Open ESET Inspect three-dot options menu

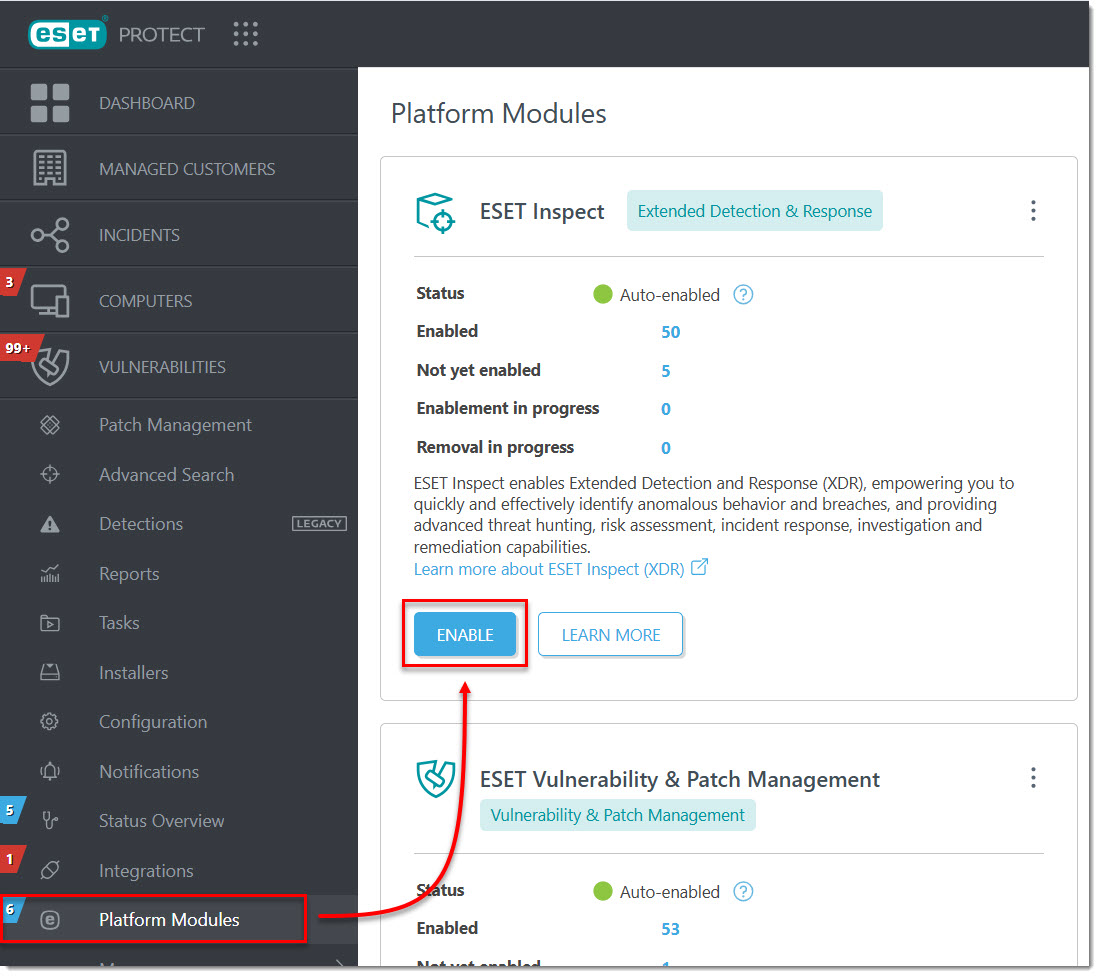pos(1033,211)
